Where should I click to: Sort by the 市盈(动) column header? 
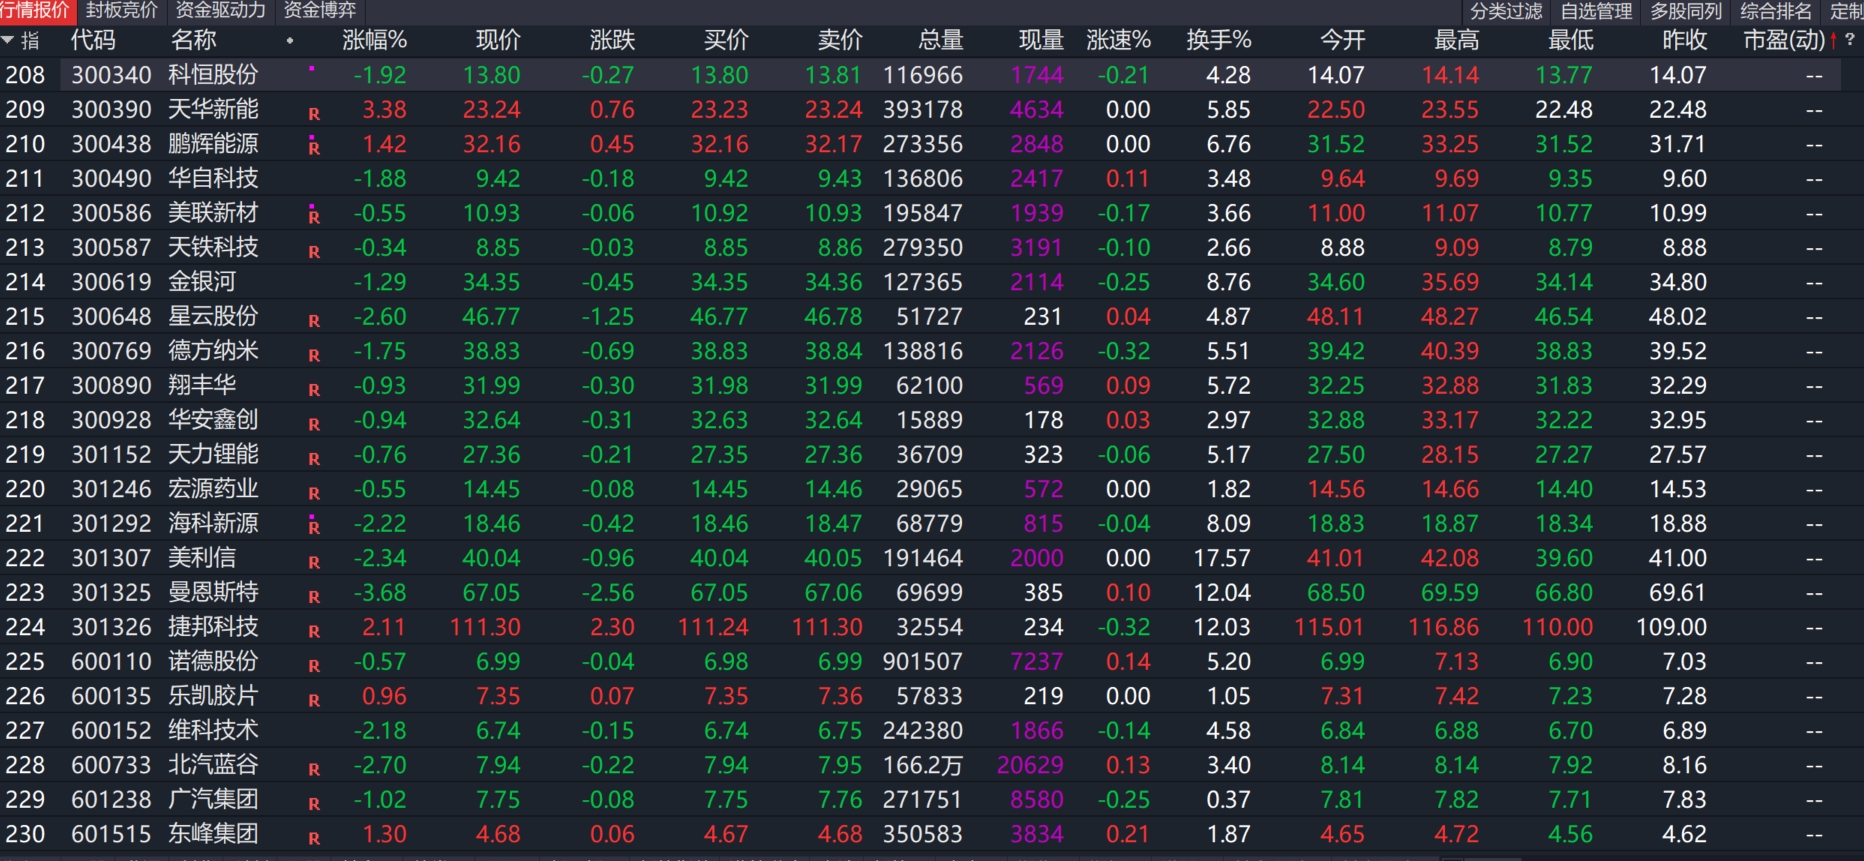pos(1784,40)
